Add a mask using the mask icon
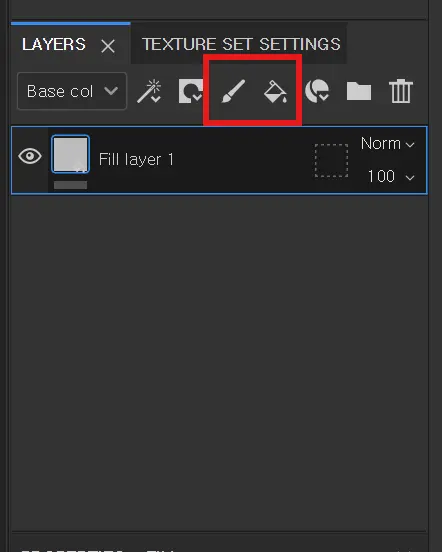The image size is (442, 552). pos(191,92)
